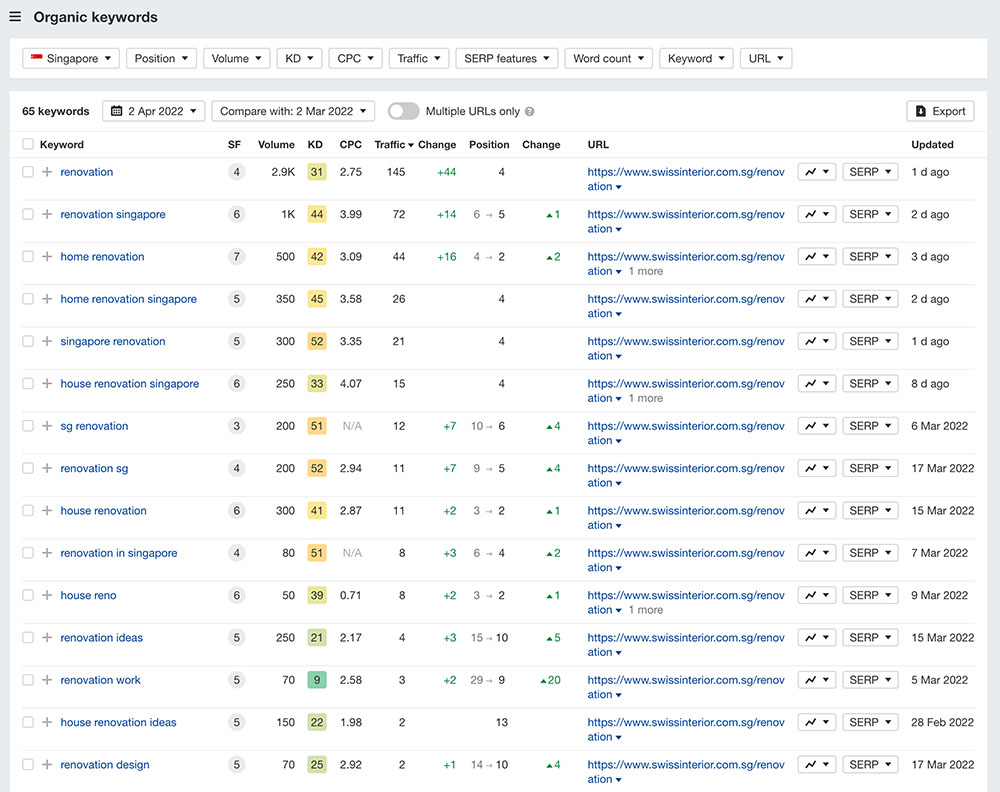The image size is (1000, 792).
Task: Click the green KD badge showing 9
Action: coord(316,680)
